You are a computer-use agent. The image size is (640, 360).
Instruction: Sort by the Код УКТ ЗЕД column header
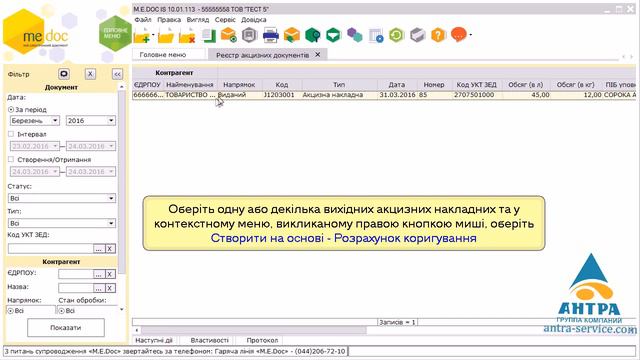coord(476,84)
